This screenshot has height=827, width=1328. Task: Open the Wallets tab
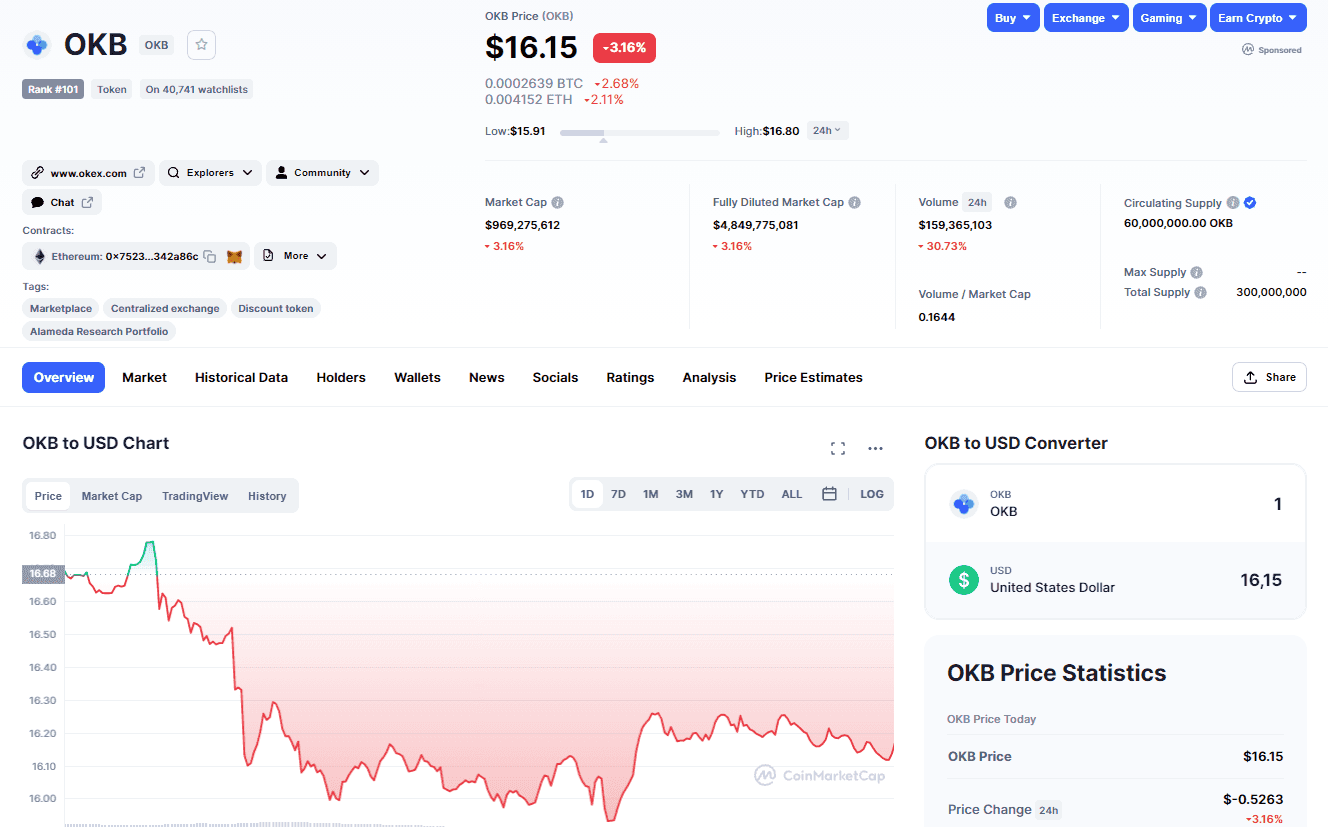(417, 377)
